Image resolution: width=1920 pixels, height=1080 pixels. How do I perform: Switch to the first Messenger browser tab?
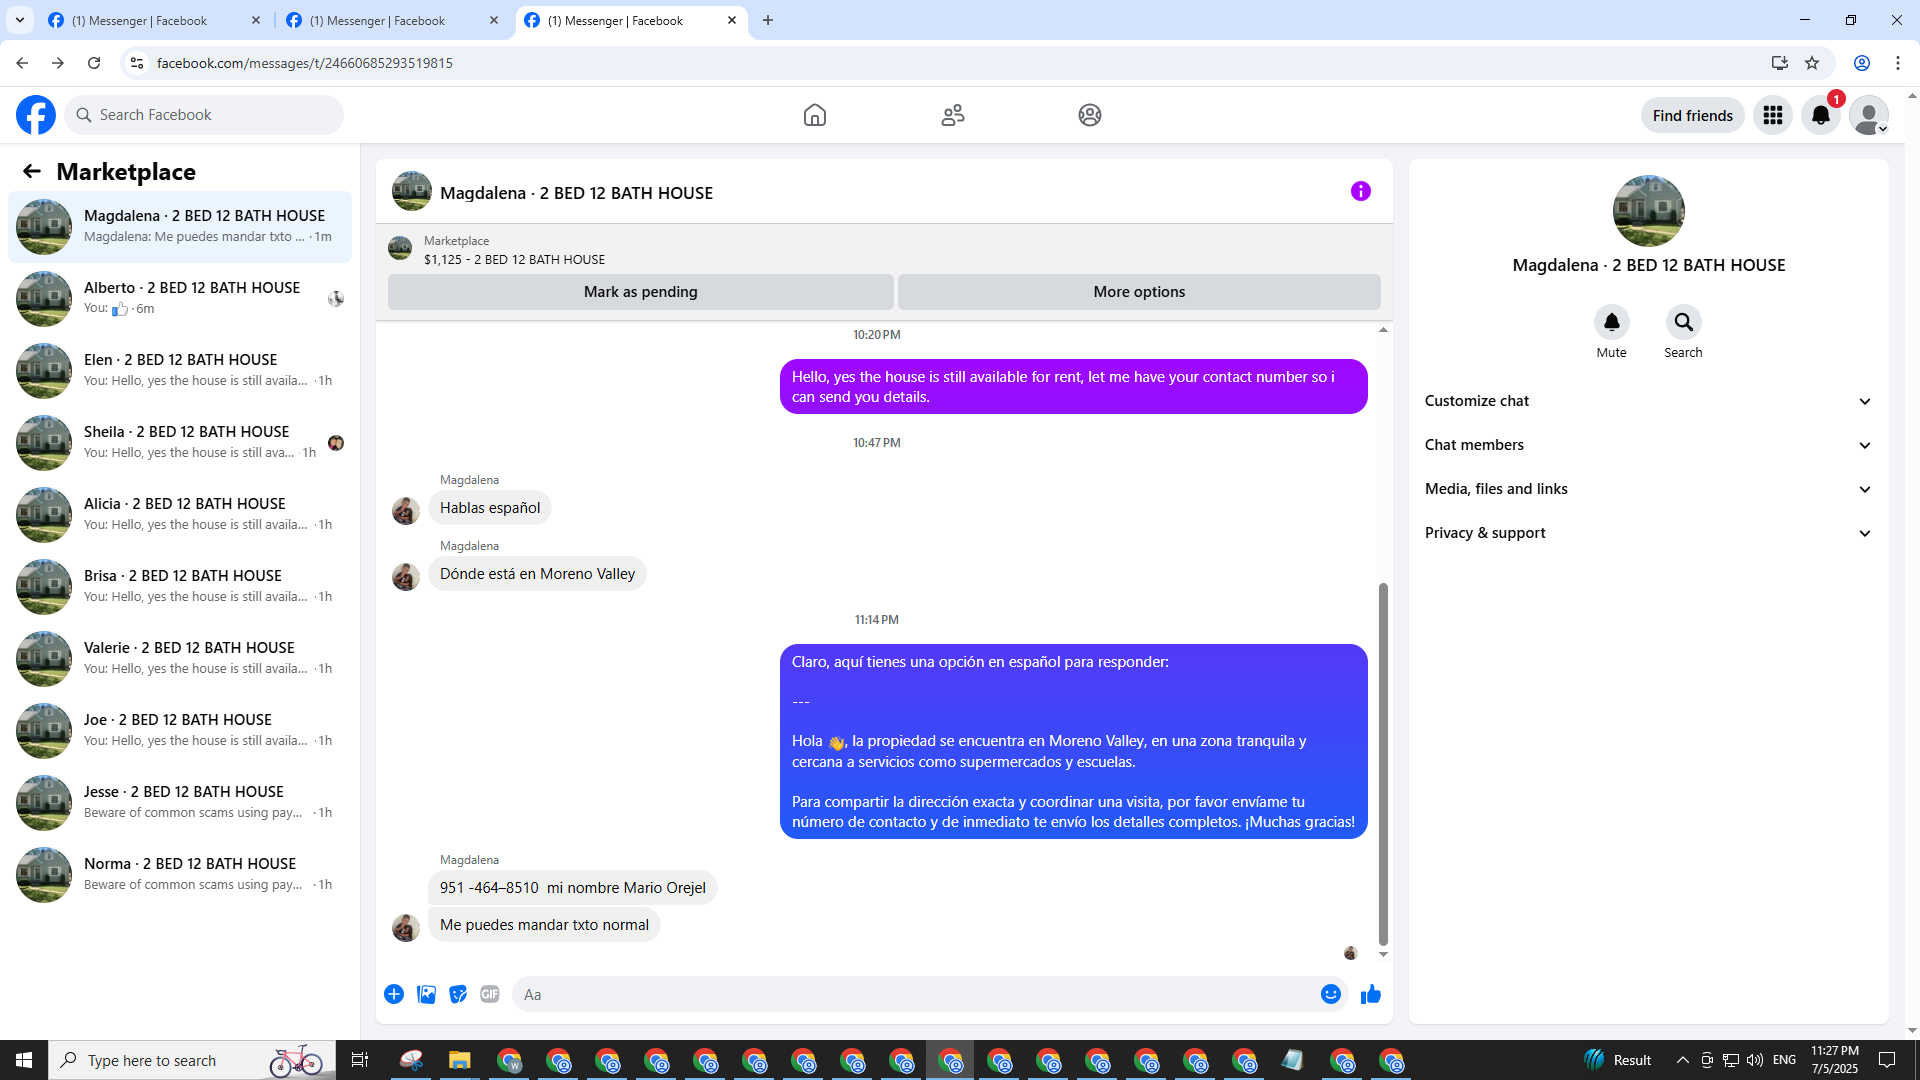(150, 20)
